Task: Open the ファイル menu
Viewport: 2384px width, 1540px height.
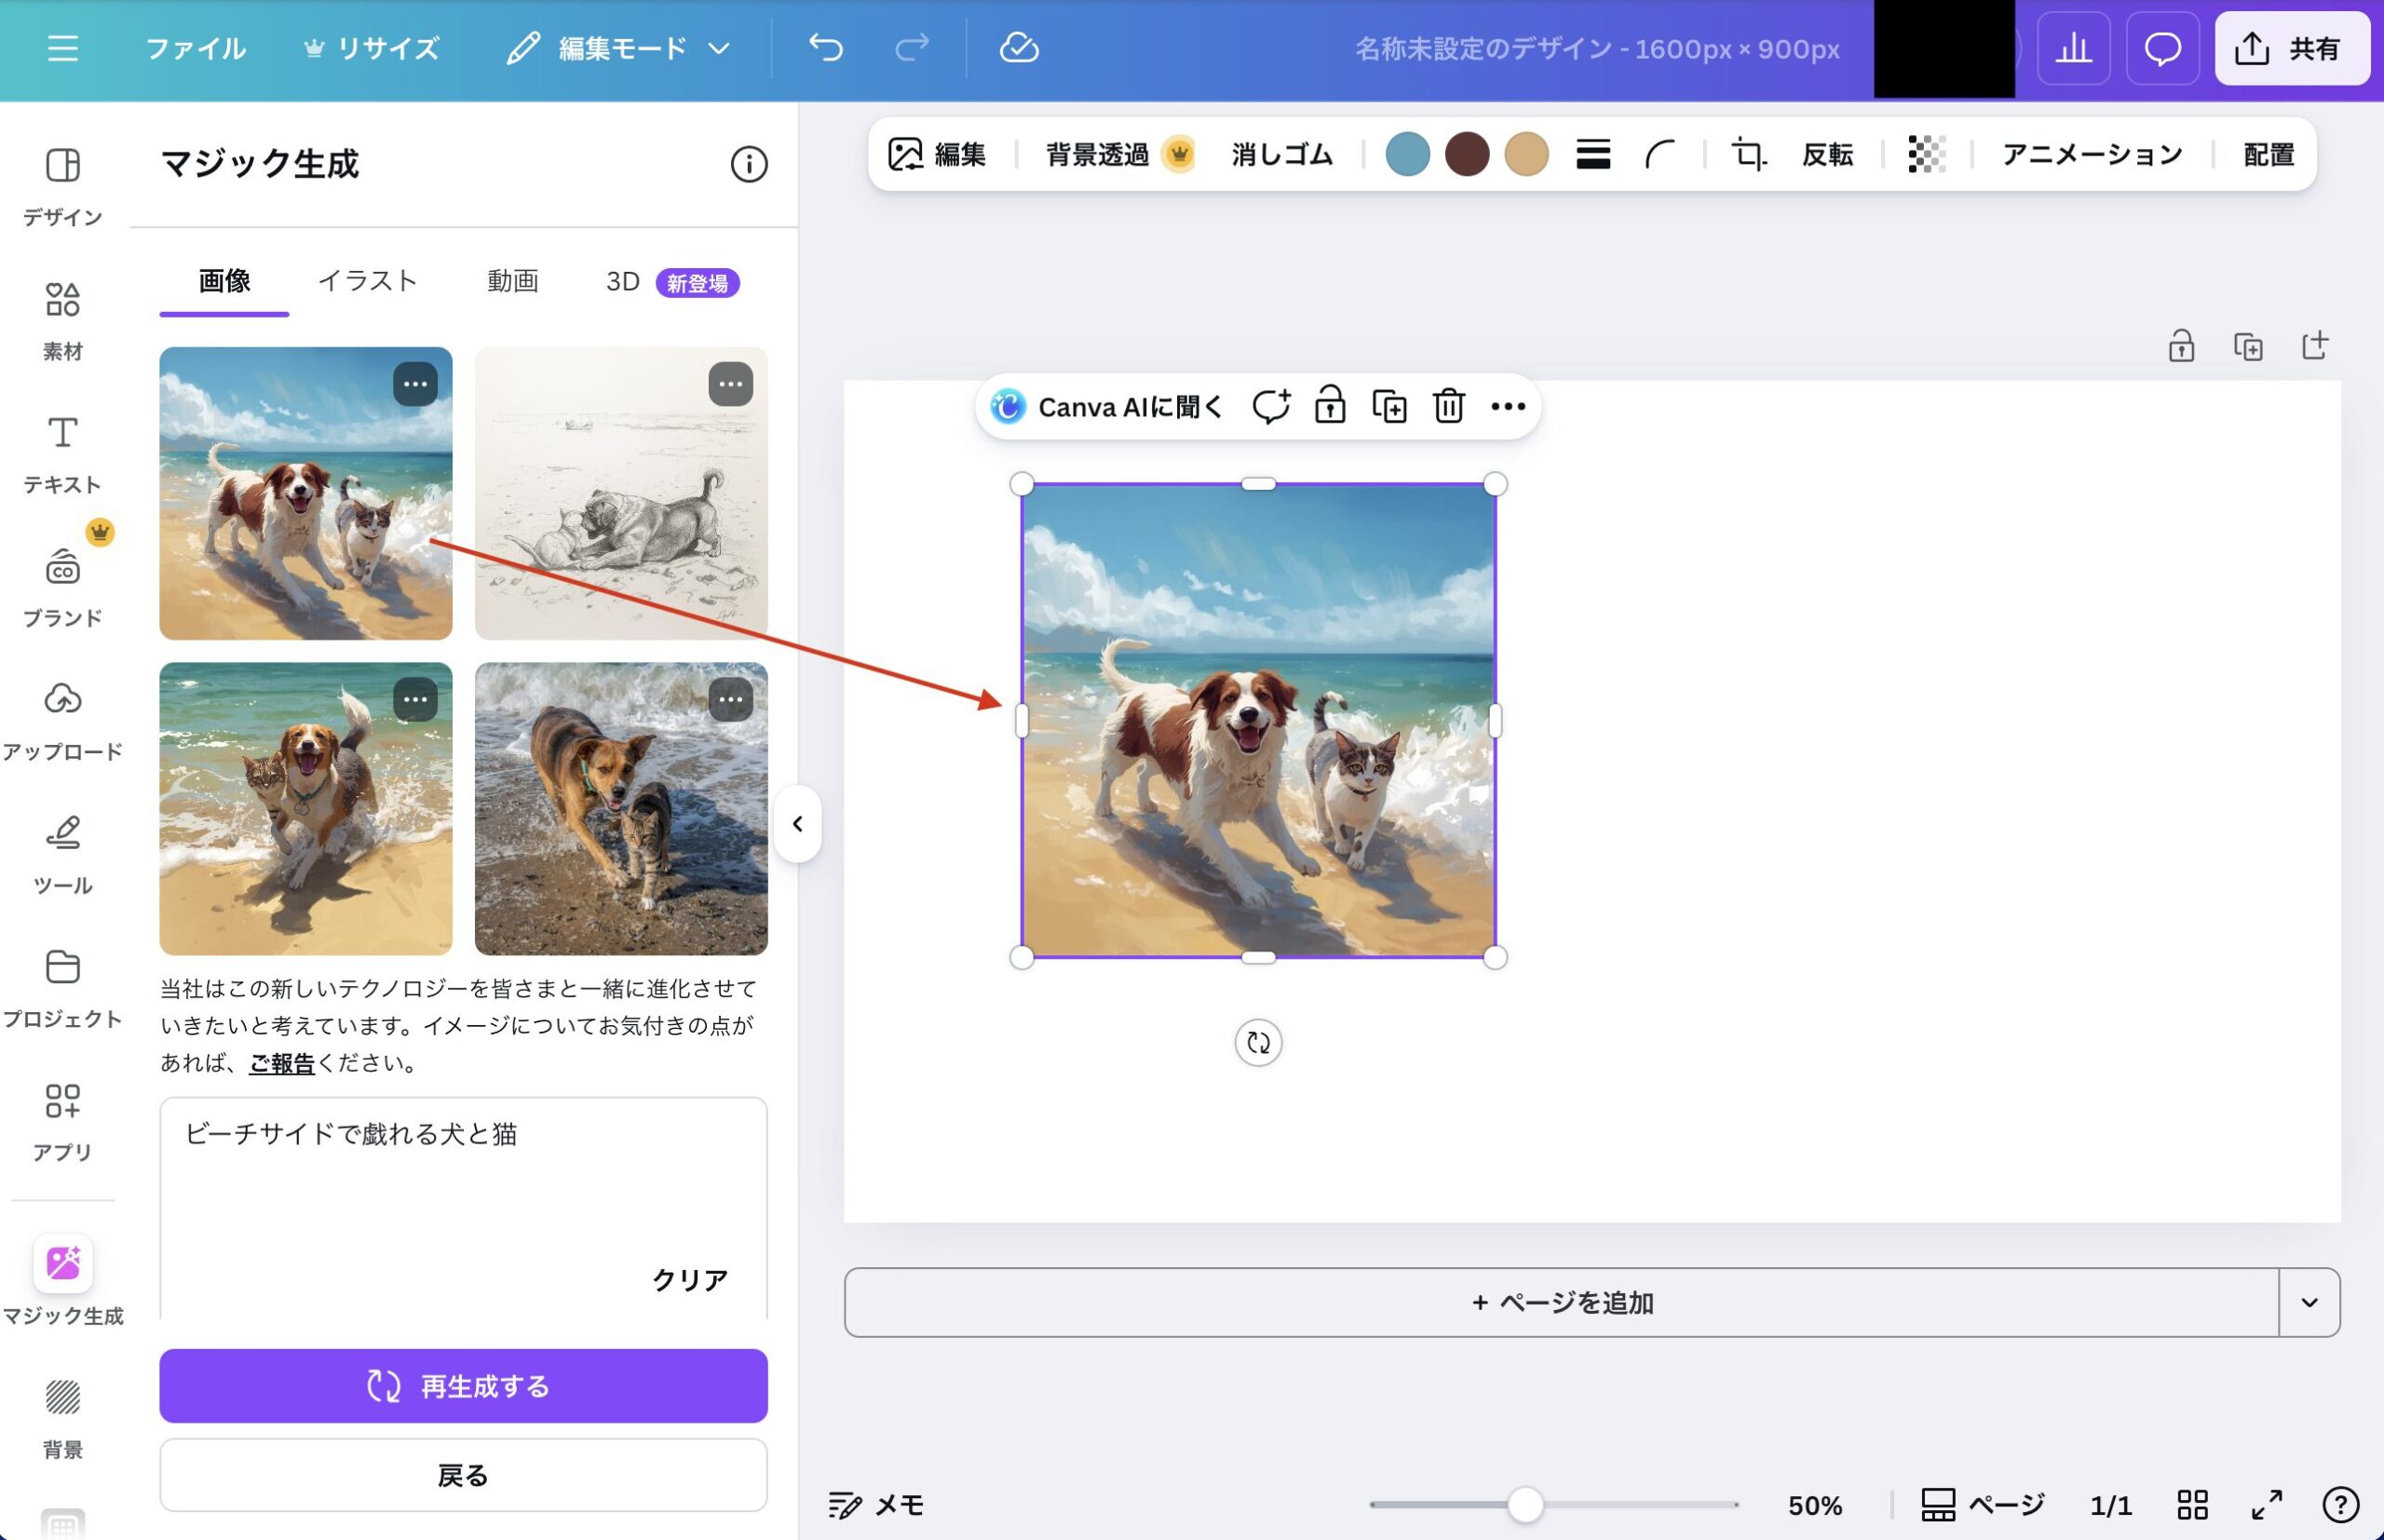Action: [x=195, y=48]
